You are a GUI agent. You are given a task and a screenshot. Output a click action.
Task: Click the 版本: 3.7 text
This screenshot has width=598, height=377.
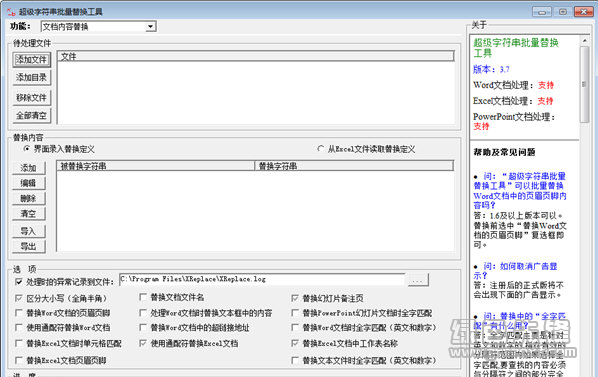491,69
